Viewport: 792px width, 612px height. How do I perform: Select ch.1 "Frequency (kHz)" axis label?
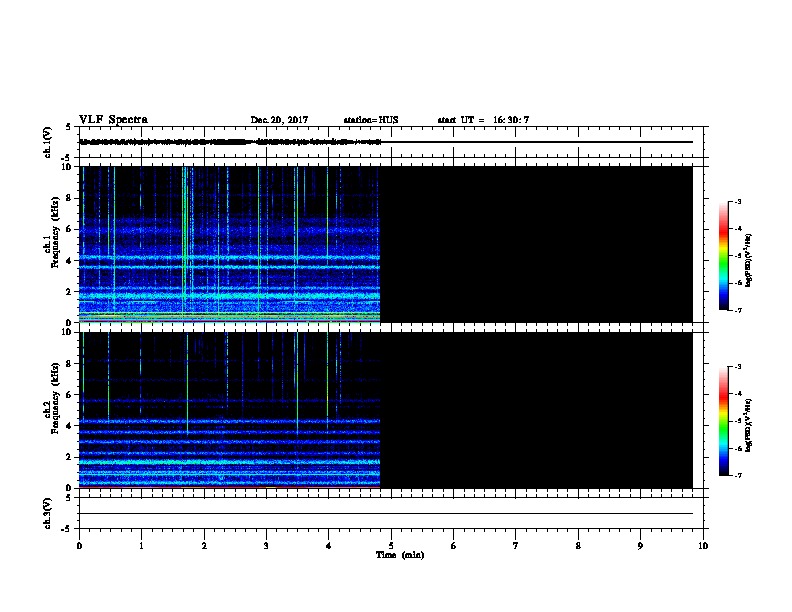tap(55, 232)
